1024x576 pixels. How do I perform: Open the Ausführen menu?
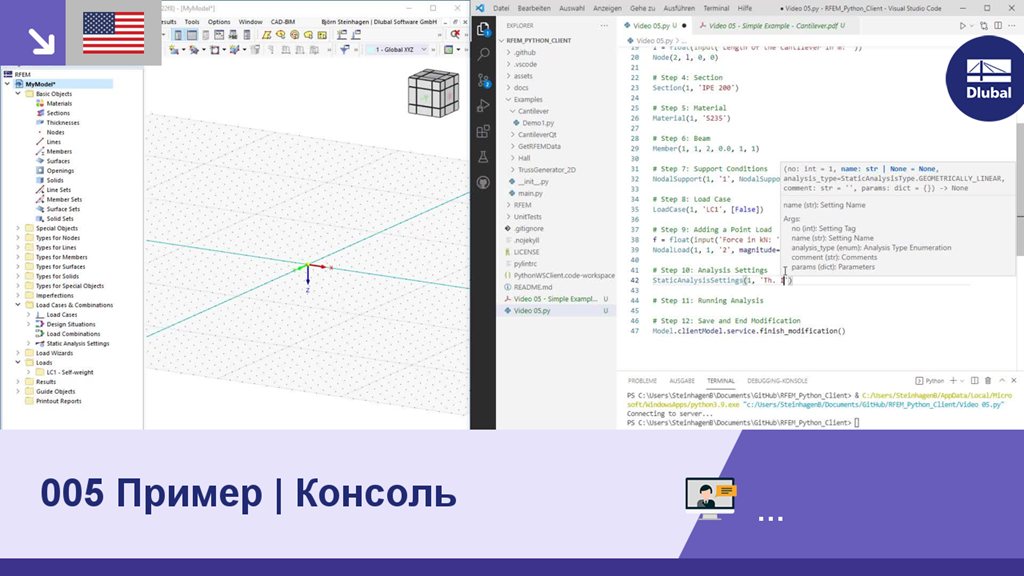[x=679, y=8]
